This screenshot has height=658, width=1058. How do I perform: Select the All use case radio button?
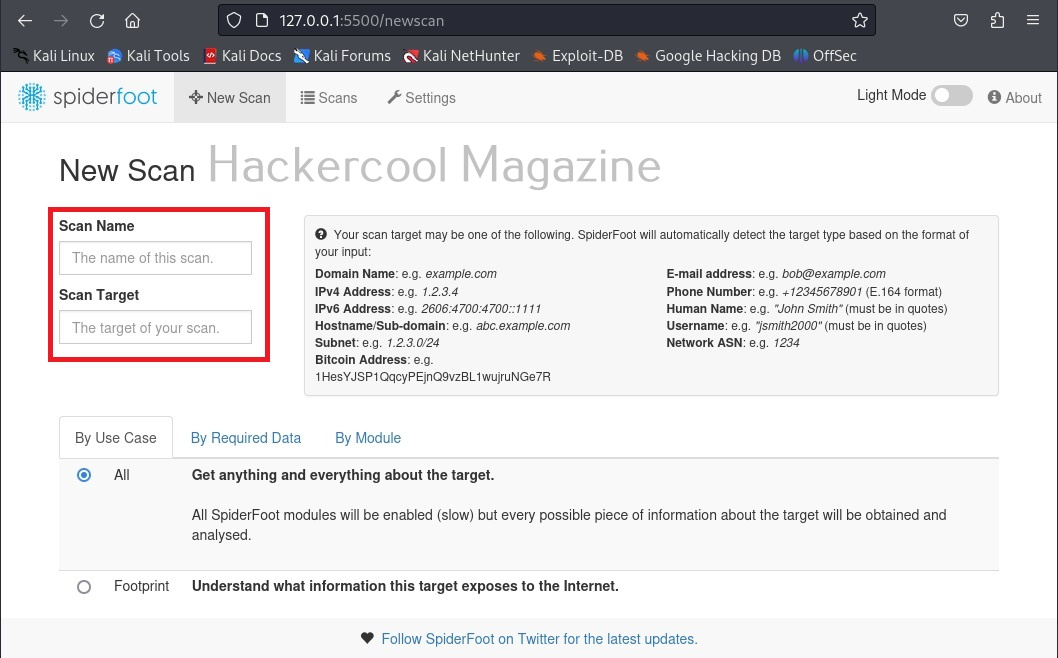84,475
